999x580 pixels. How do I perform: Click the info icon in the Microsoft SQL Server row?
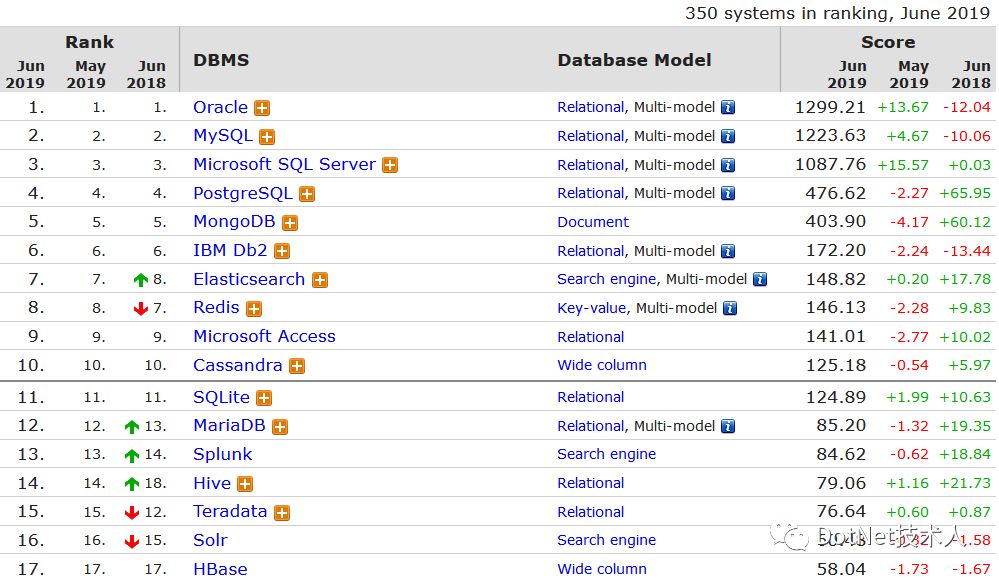(x=728, y=165)
